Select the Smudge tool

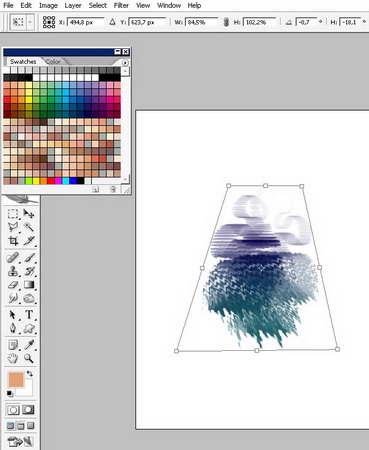point(13,298)
